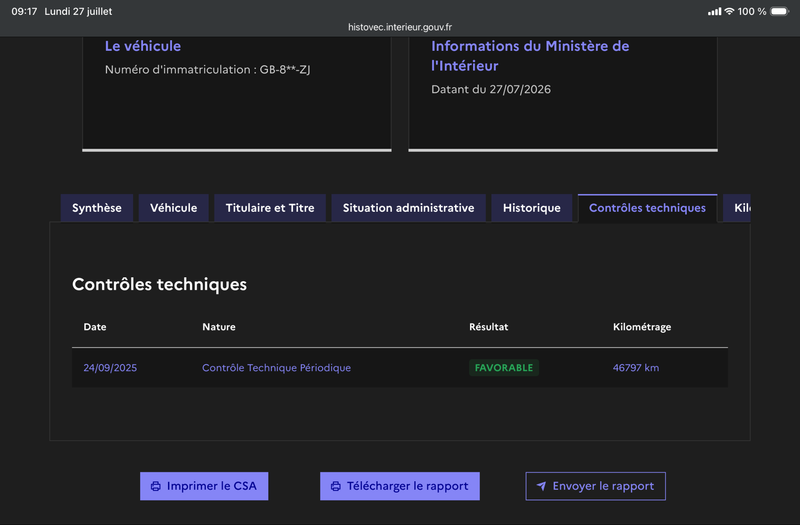
Task: Click the Informations du Ministère de l'Intérieur heading
Action: click(x=530, y=56)
